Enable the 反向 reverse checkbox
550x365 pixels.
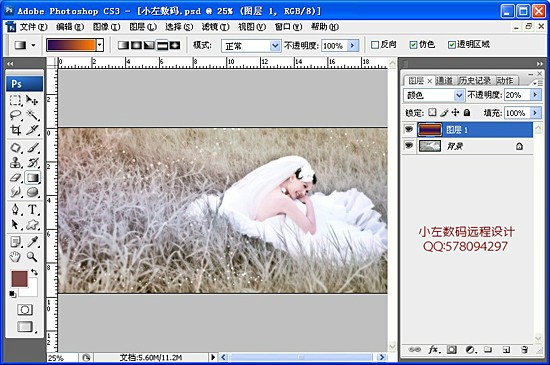pos(375,45)
